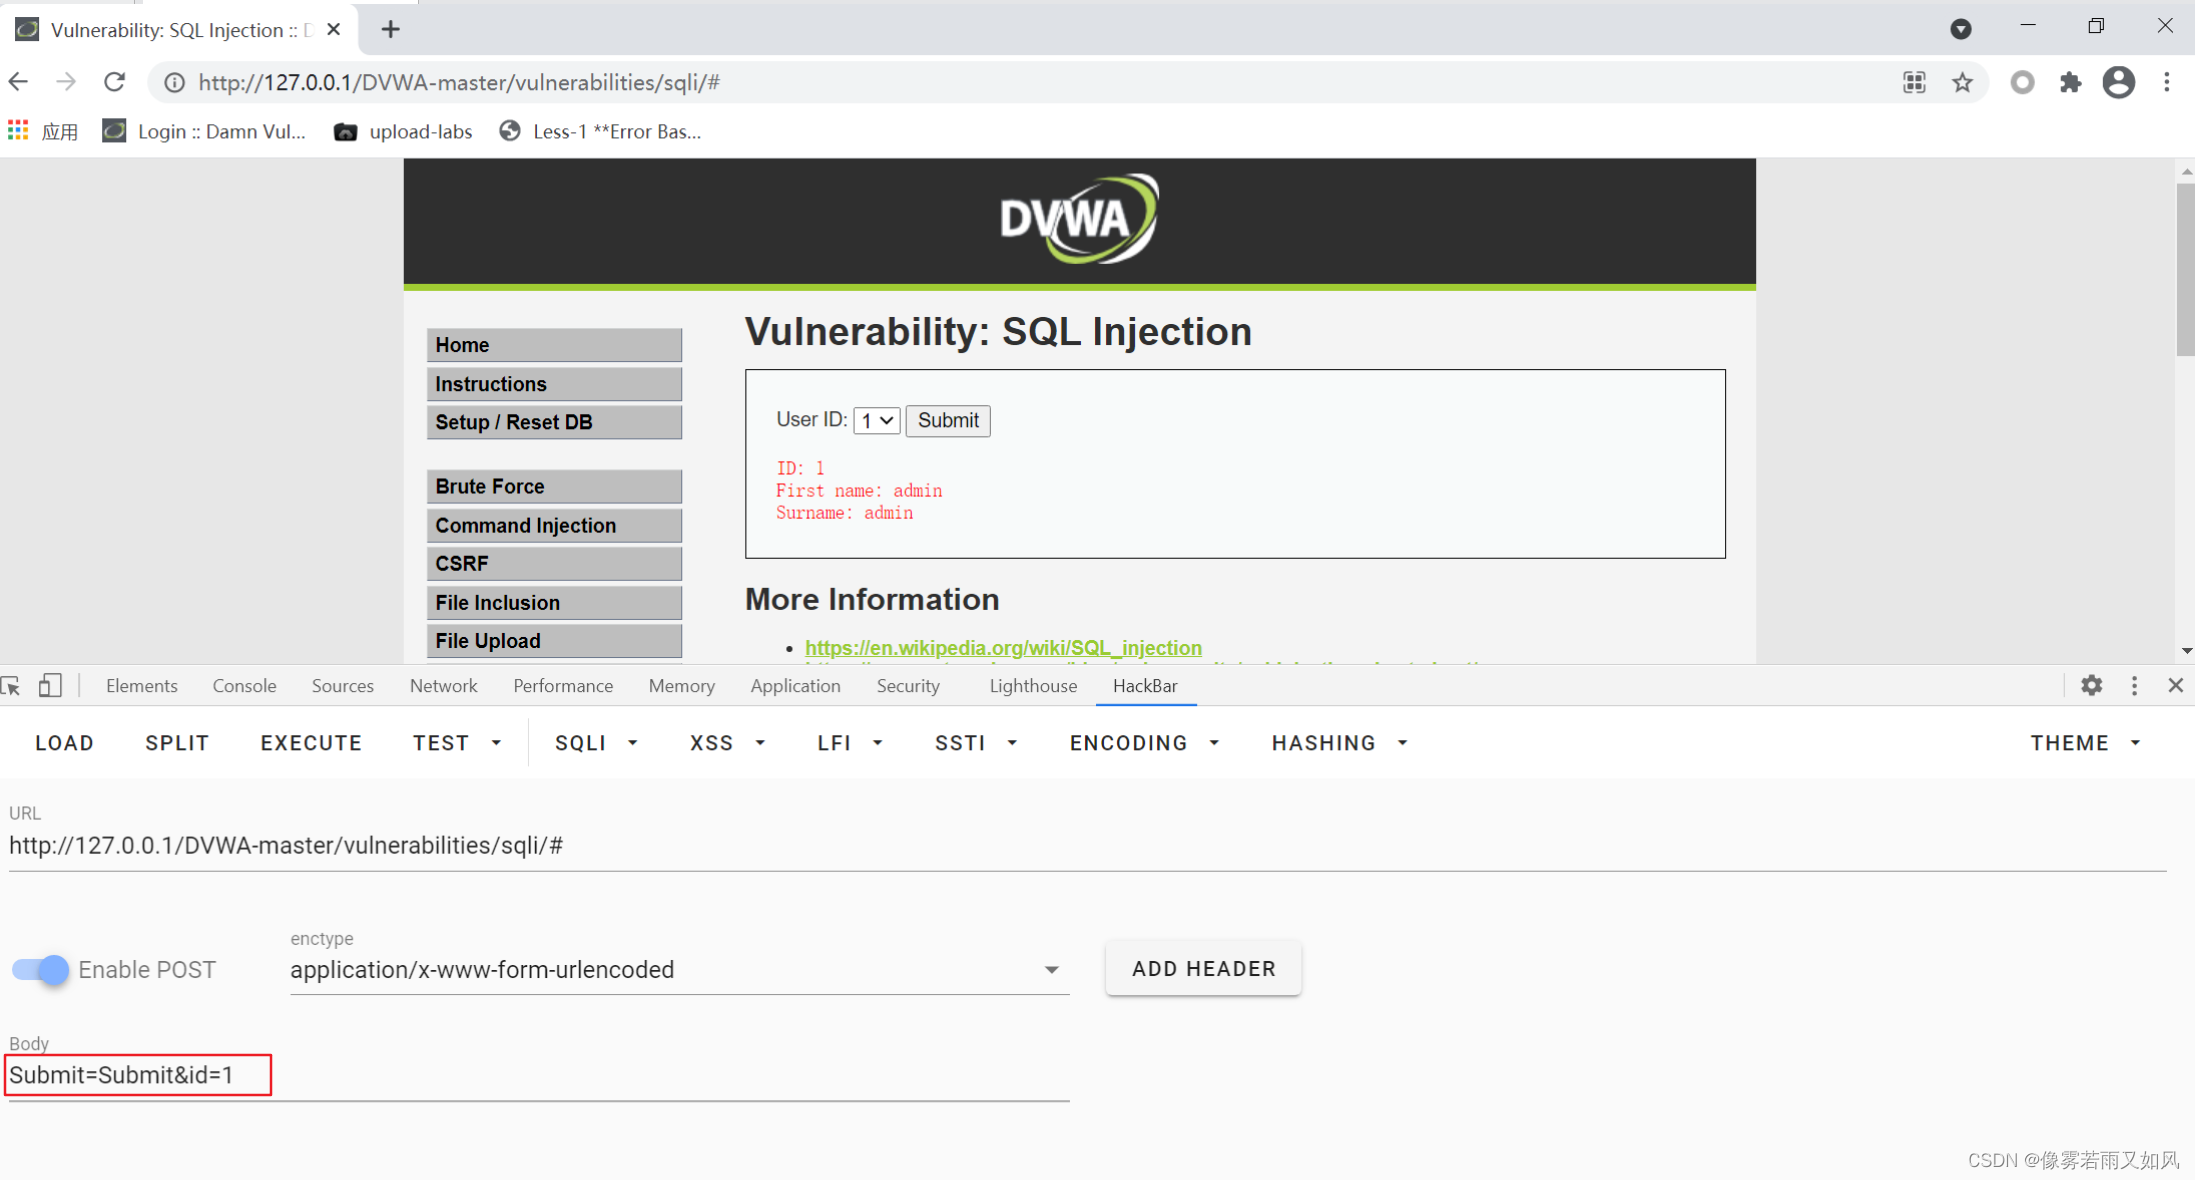Open the enctype dropdown
Image resolution: width=2195 pixels, height=1180 pixels.
point(1051,969)
